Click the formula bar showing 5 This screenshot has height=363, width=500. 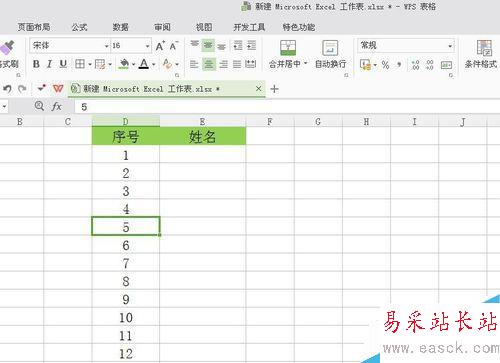tap(287, 107)
